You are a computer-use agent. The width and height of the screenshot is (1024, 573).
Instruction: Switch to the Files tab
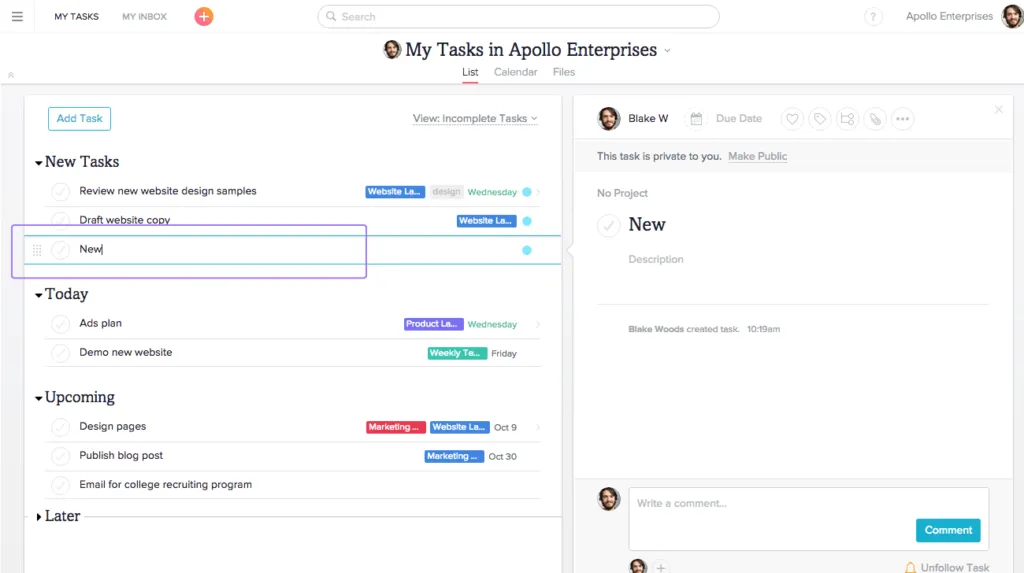tap(564, 72)
